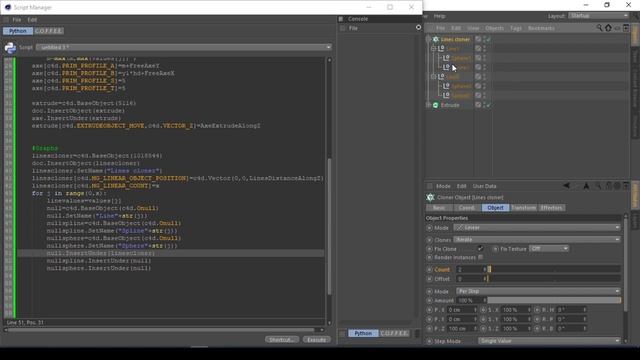Click the eye icon in Object Manager toolbar
Viewport: 640px width, 360px height.
[x=617, y=28]
